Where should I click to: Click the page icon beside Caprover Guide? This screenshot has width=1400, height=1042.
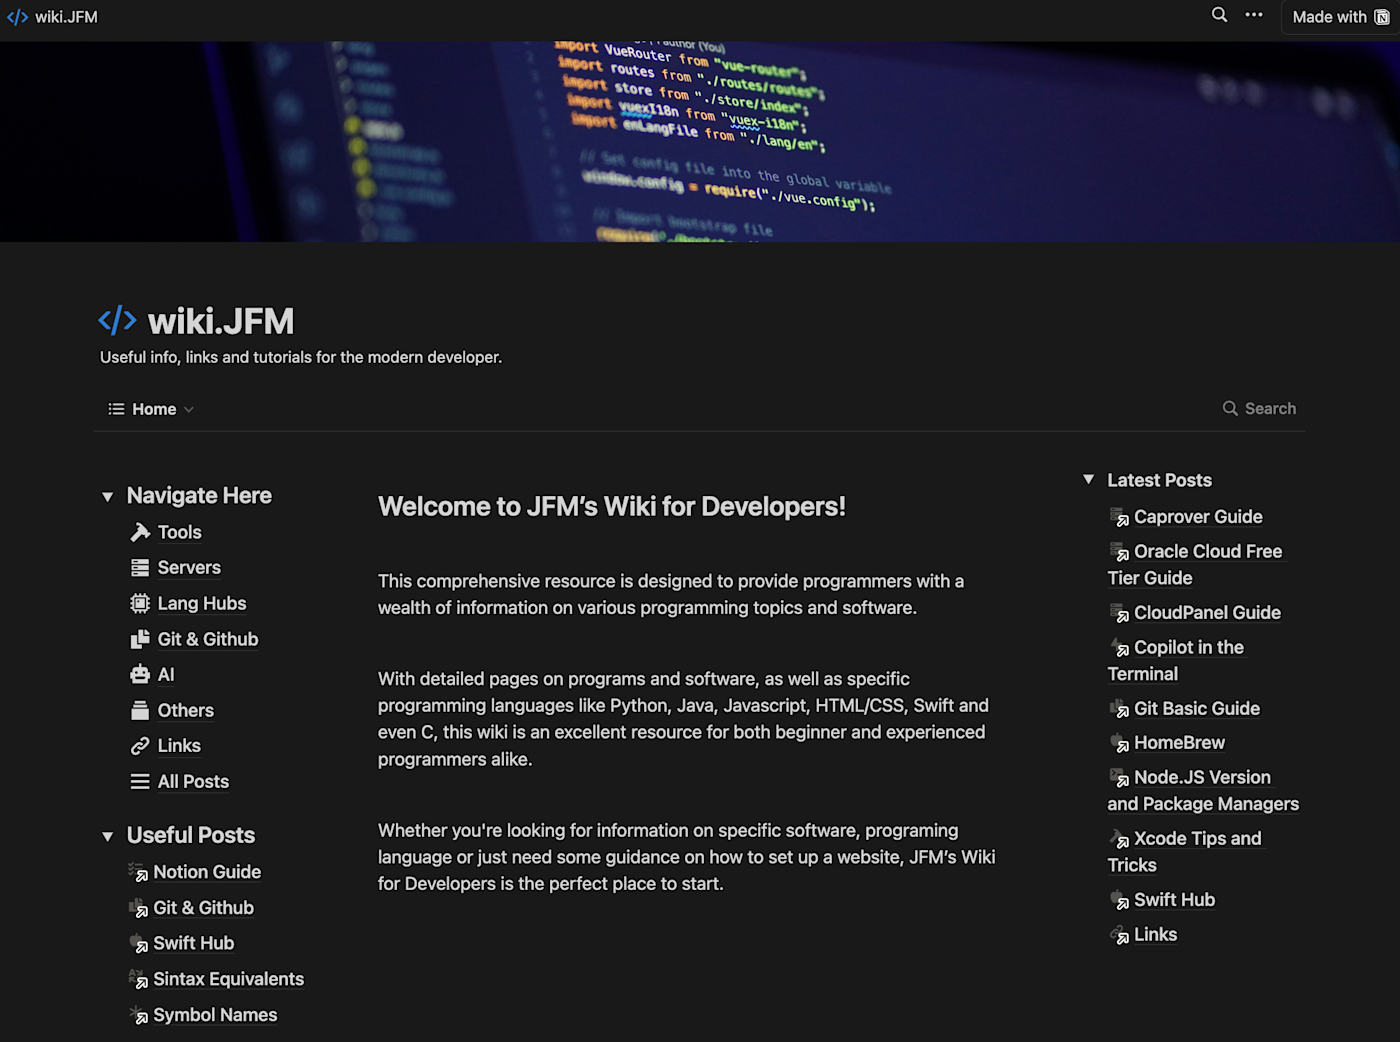(1119, 517)
